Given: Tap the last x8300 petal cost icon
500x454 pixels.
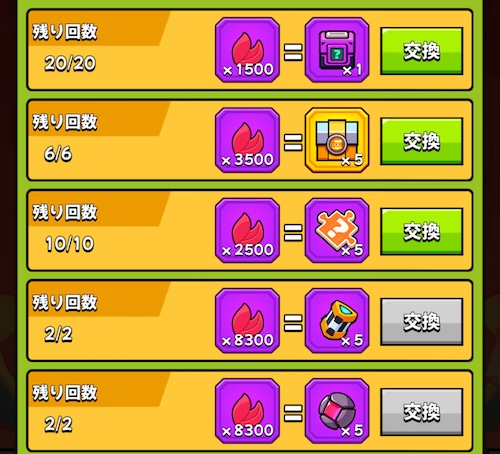Looking at the screenshot, I should (247, 411).
